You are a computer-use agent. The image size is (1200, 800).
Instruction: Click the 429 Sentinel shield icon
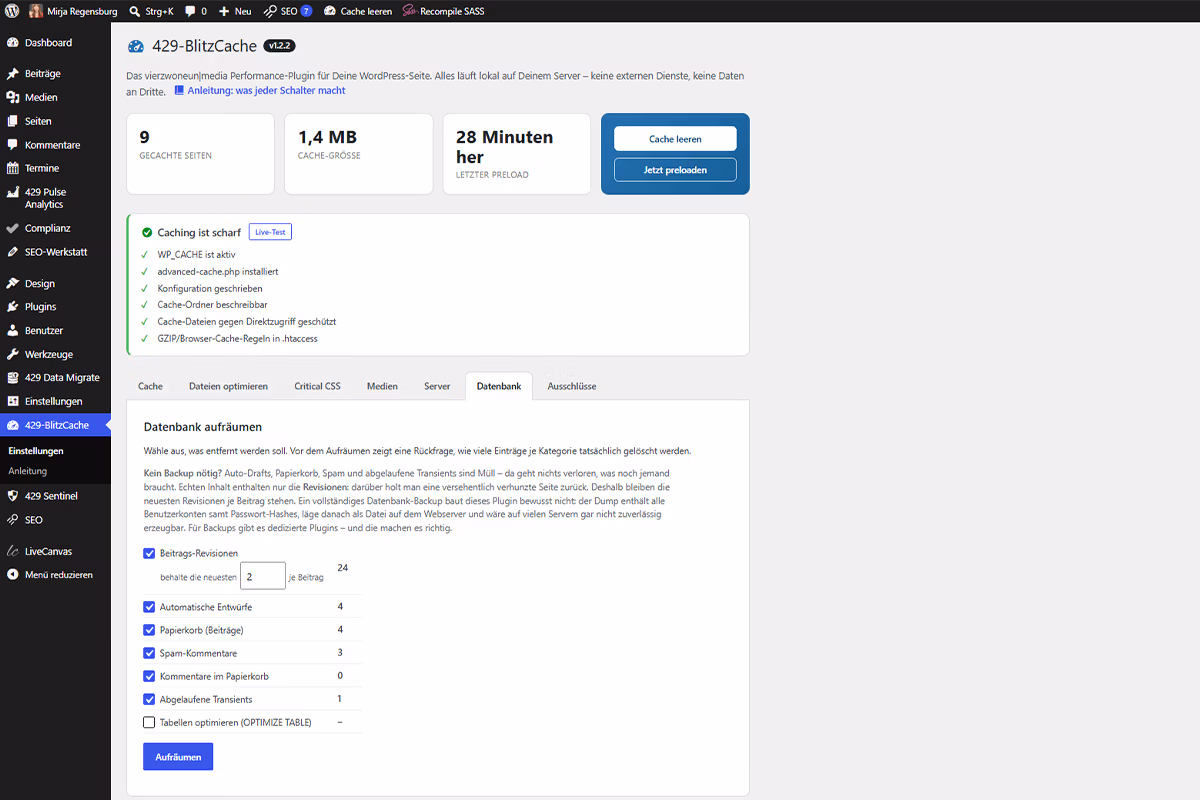pos(13,496)
